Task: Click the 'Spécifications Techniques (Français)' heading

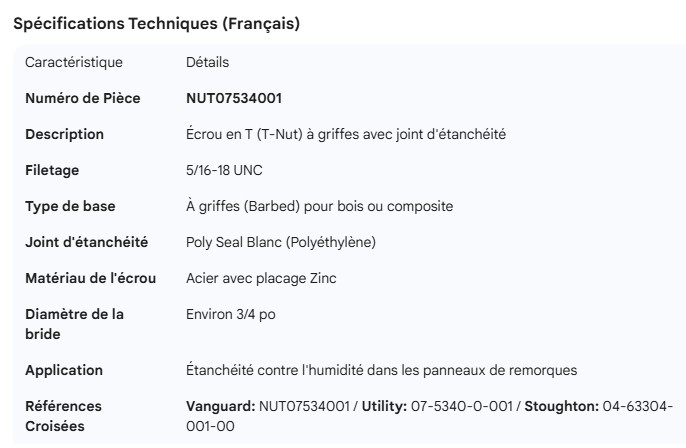Action: click(x=156, y=24)
